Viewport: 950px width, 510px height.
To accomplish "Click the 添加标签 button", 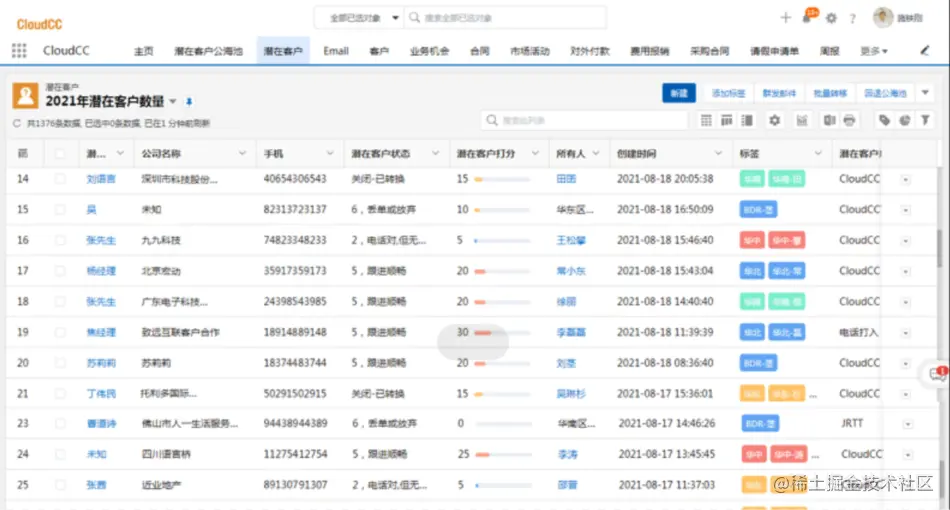I will (x=728, y=93).
